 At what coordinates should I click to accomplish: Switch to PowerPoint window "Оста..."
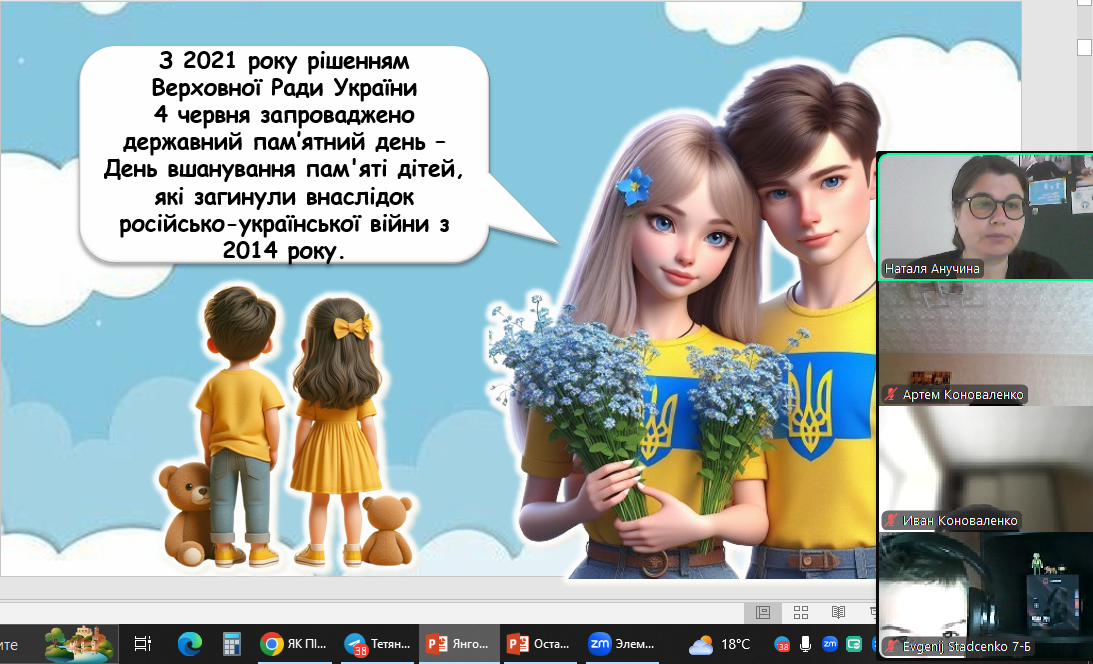540,644
